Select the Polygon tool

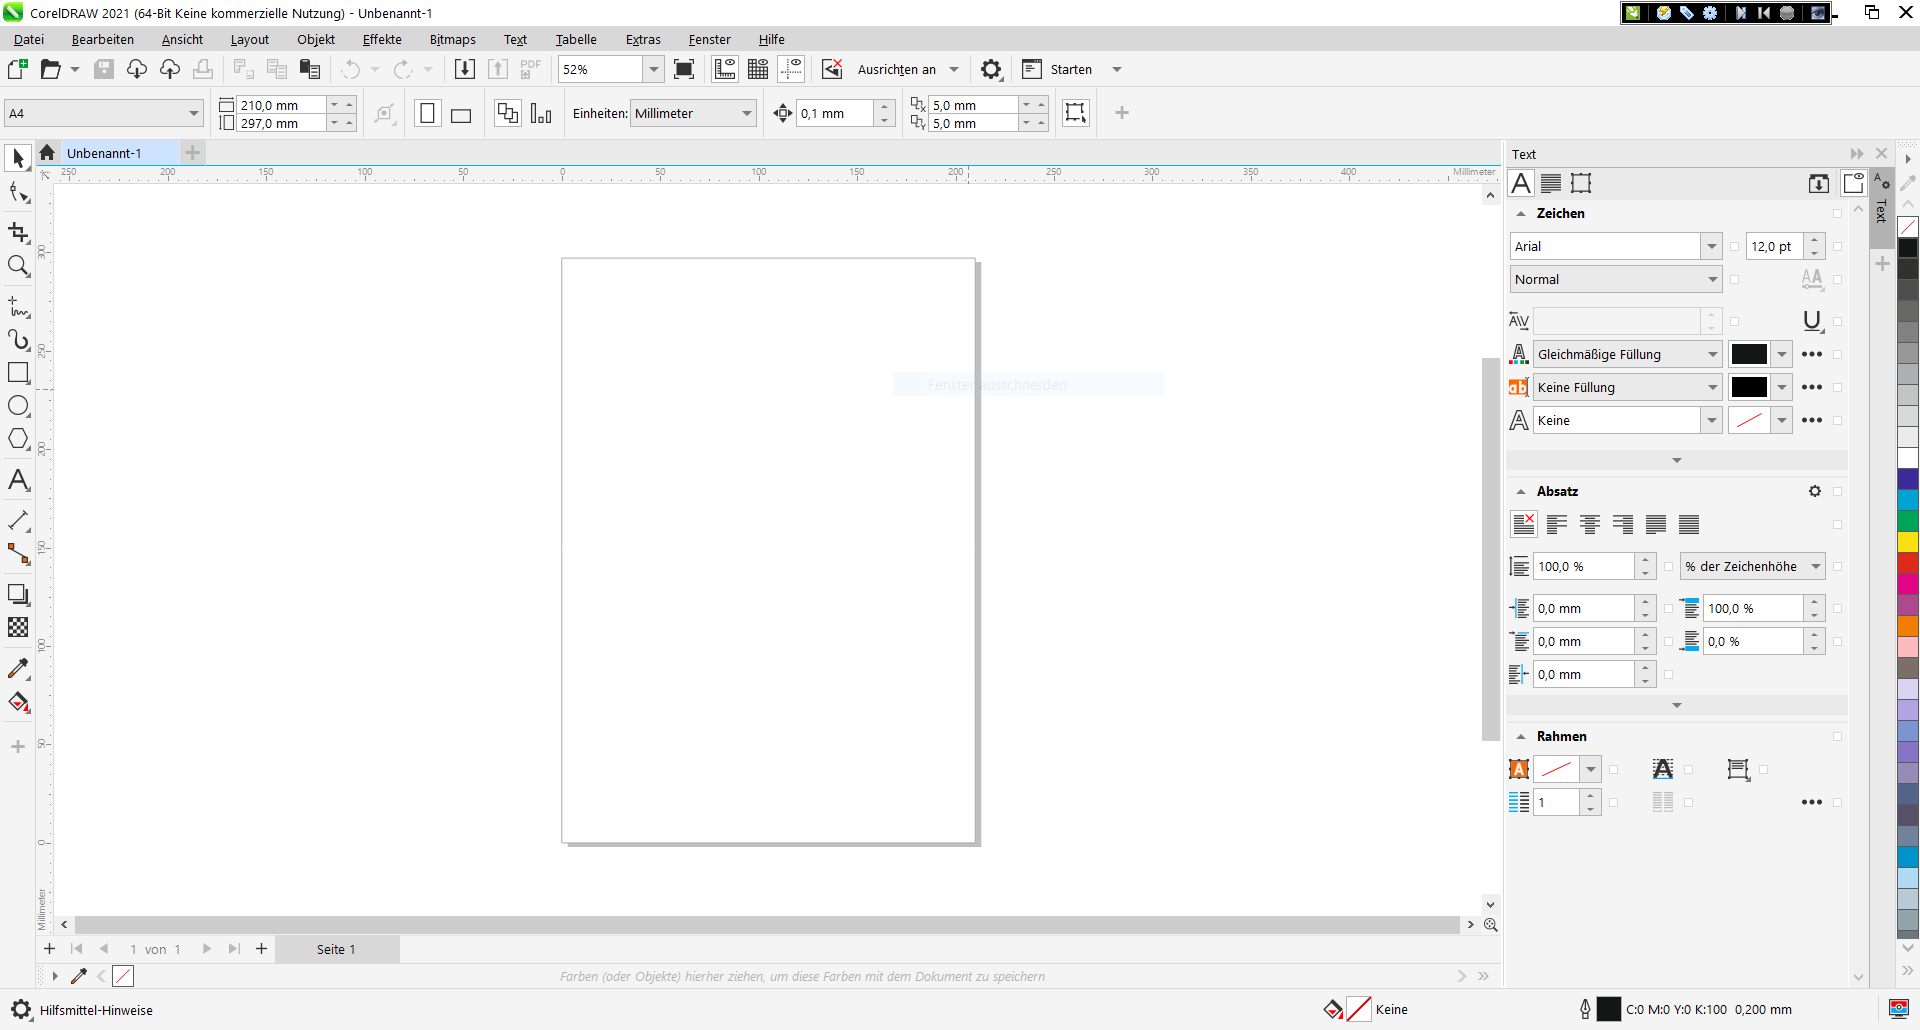point(18,439)
